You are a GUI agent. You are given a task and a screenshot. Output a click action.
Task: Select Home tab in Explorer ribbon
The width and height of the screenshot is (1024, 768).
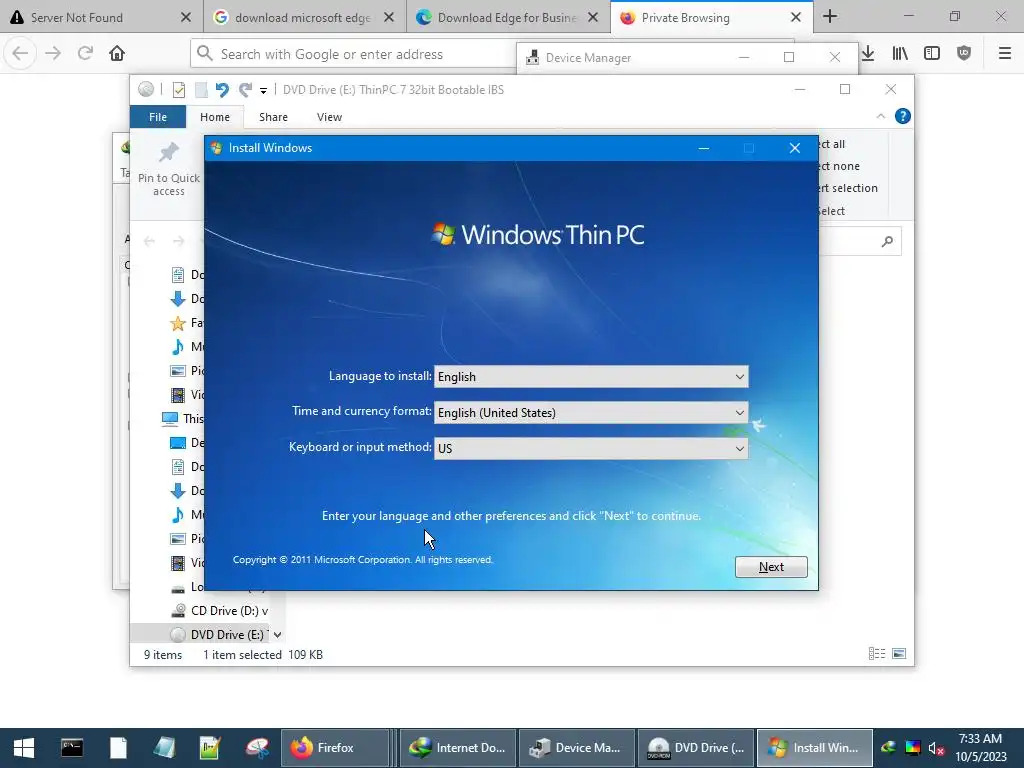(215, 117)
